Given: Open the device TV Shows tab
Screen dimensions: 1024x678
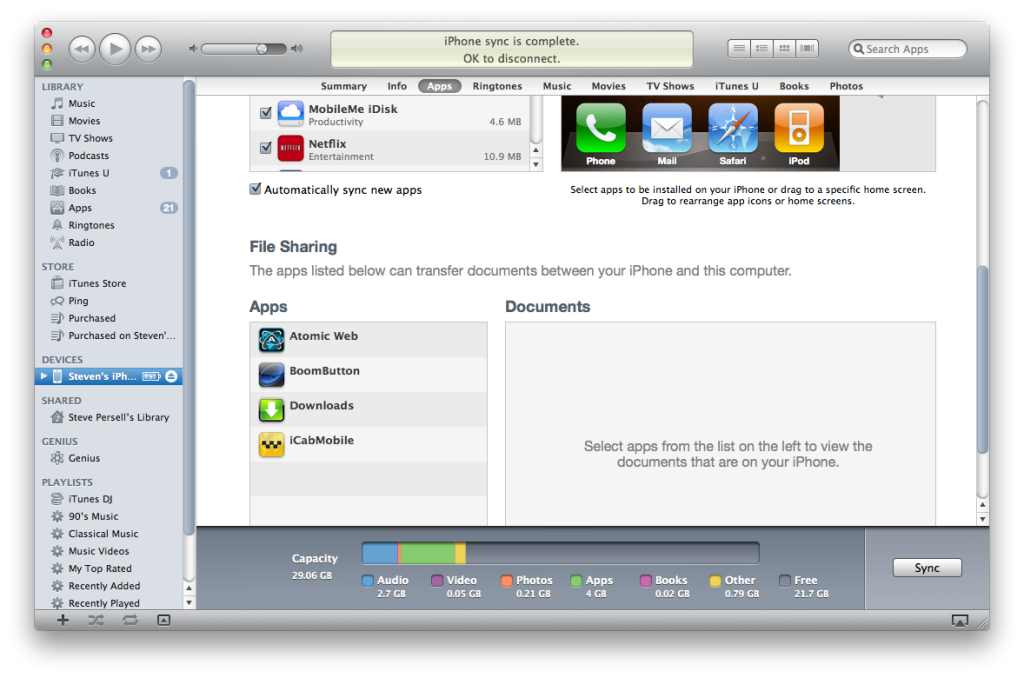Looking at the screenshot, I should pos(670,86).
